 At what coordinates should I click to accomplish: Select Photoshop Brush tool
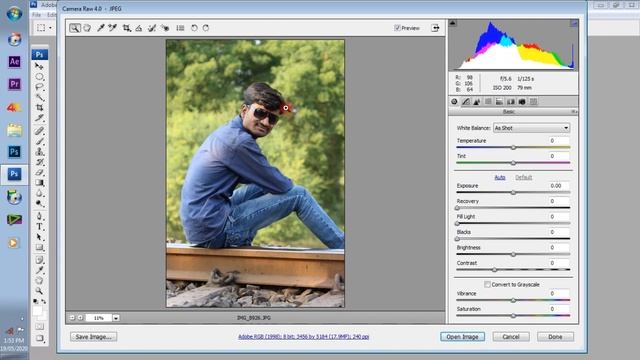(x=39, y=141)
